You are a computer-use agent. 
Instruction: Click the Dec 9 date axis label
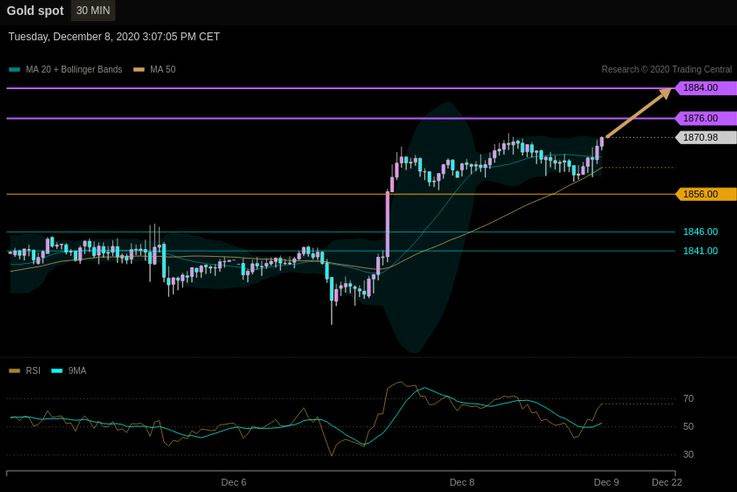[606, 483]
